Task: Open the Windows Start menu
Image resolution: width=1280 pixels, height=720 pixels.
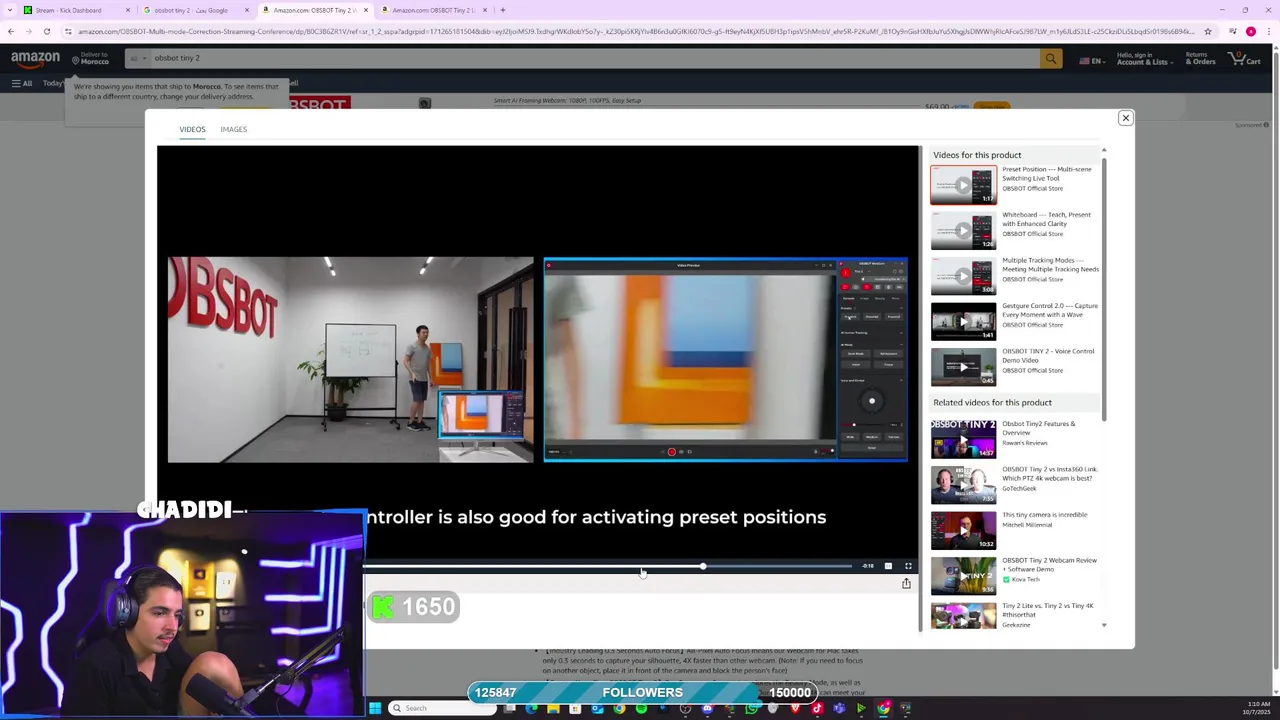Action: click(x=375, y=708)
